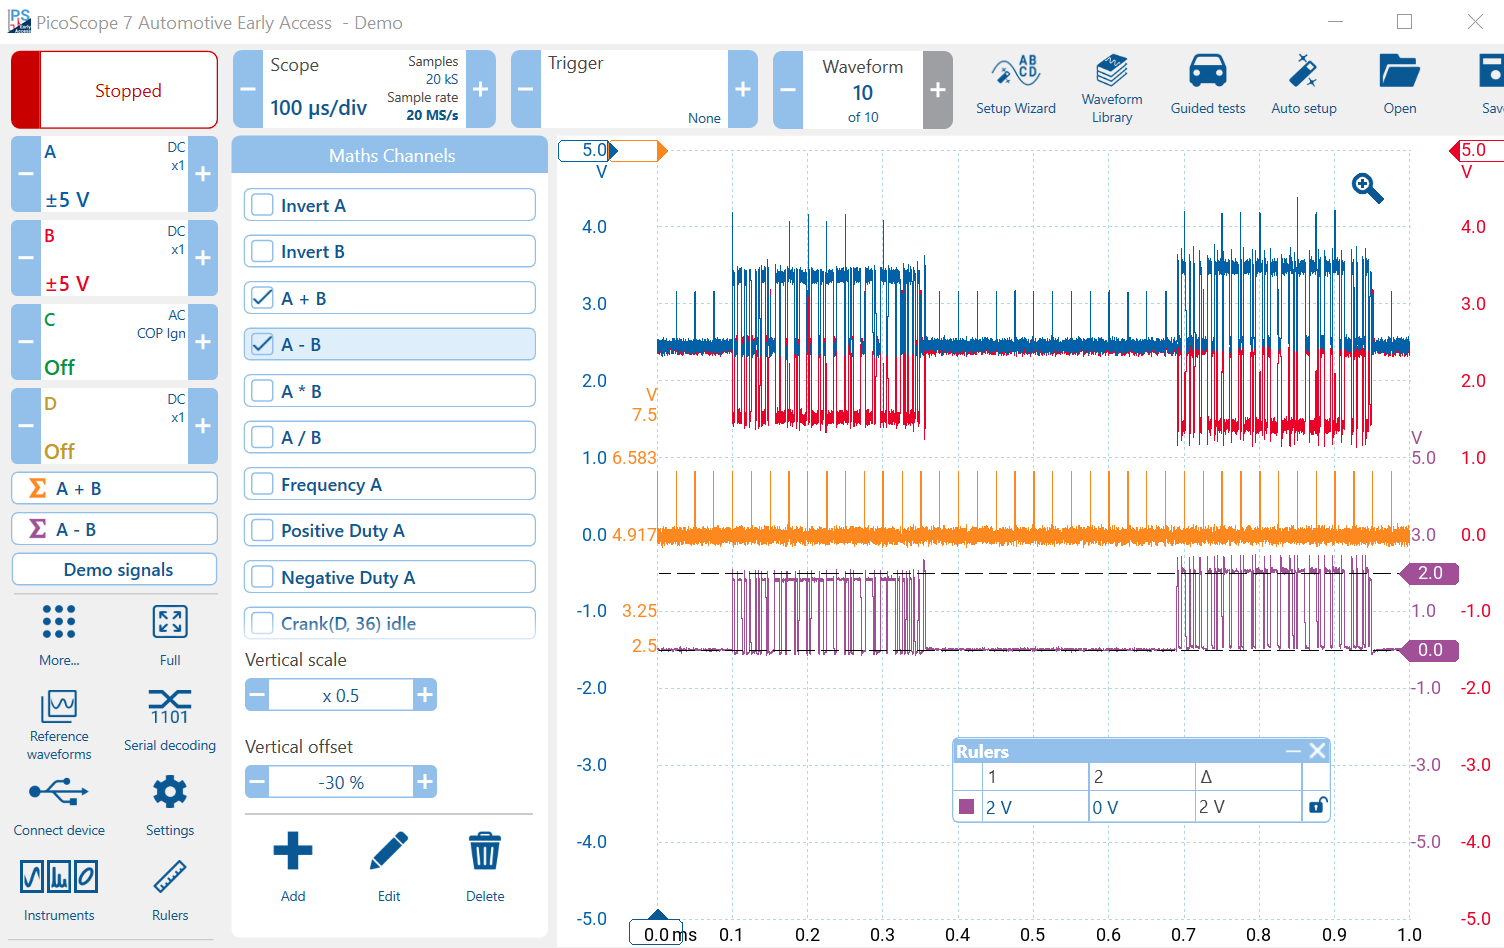Increase Vertical offset
Screen dimensions: 1504x948
point(425,782)
